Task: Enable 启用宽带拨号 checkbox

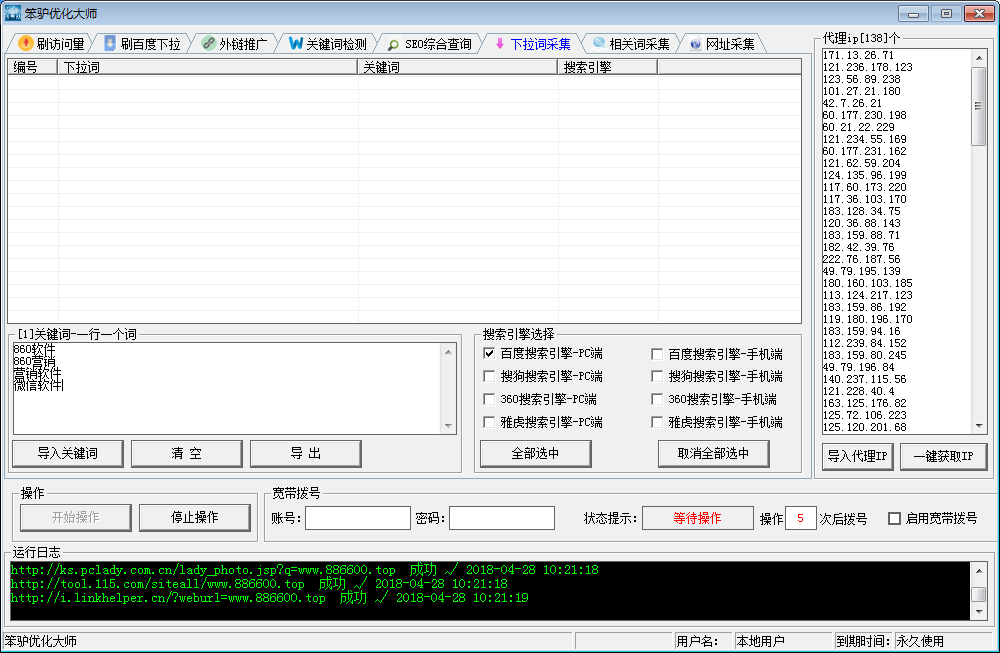Action: [x=895, y=518]
